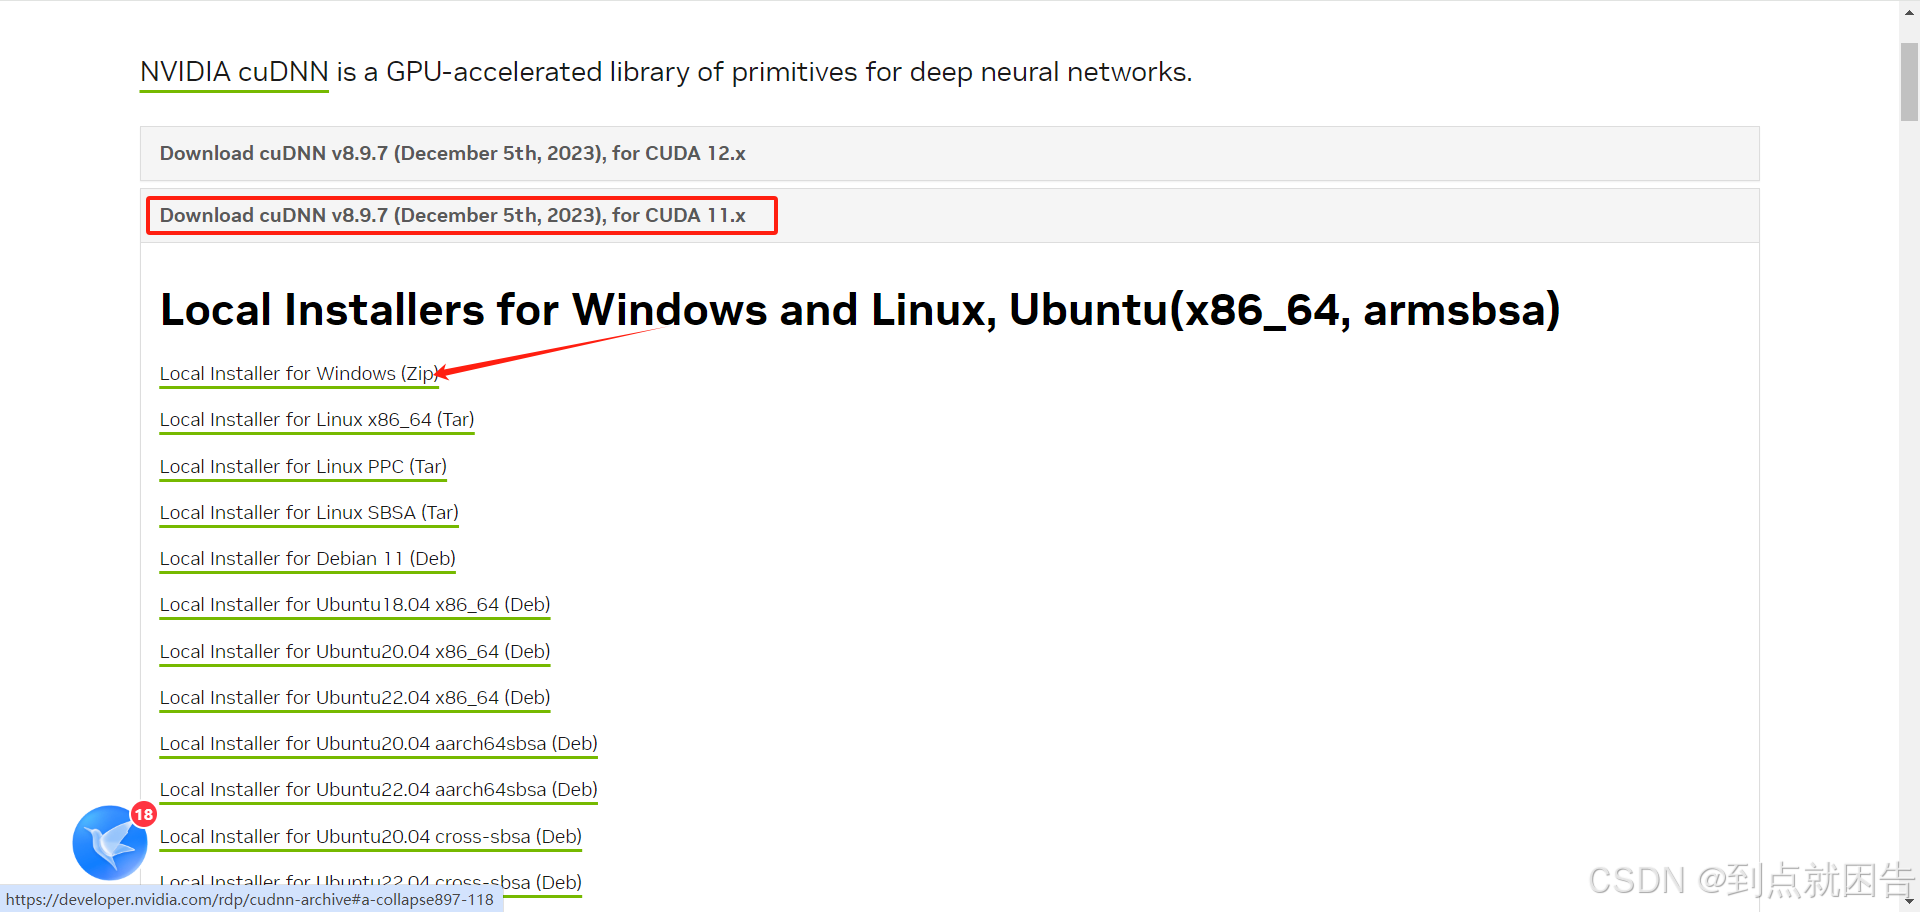
Task: Download Local Installer for Linux SBSA (Tar)
Action: point(309,513)
